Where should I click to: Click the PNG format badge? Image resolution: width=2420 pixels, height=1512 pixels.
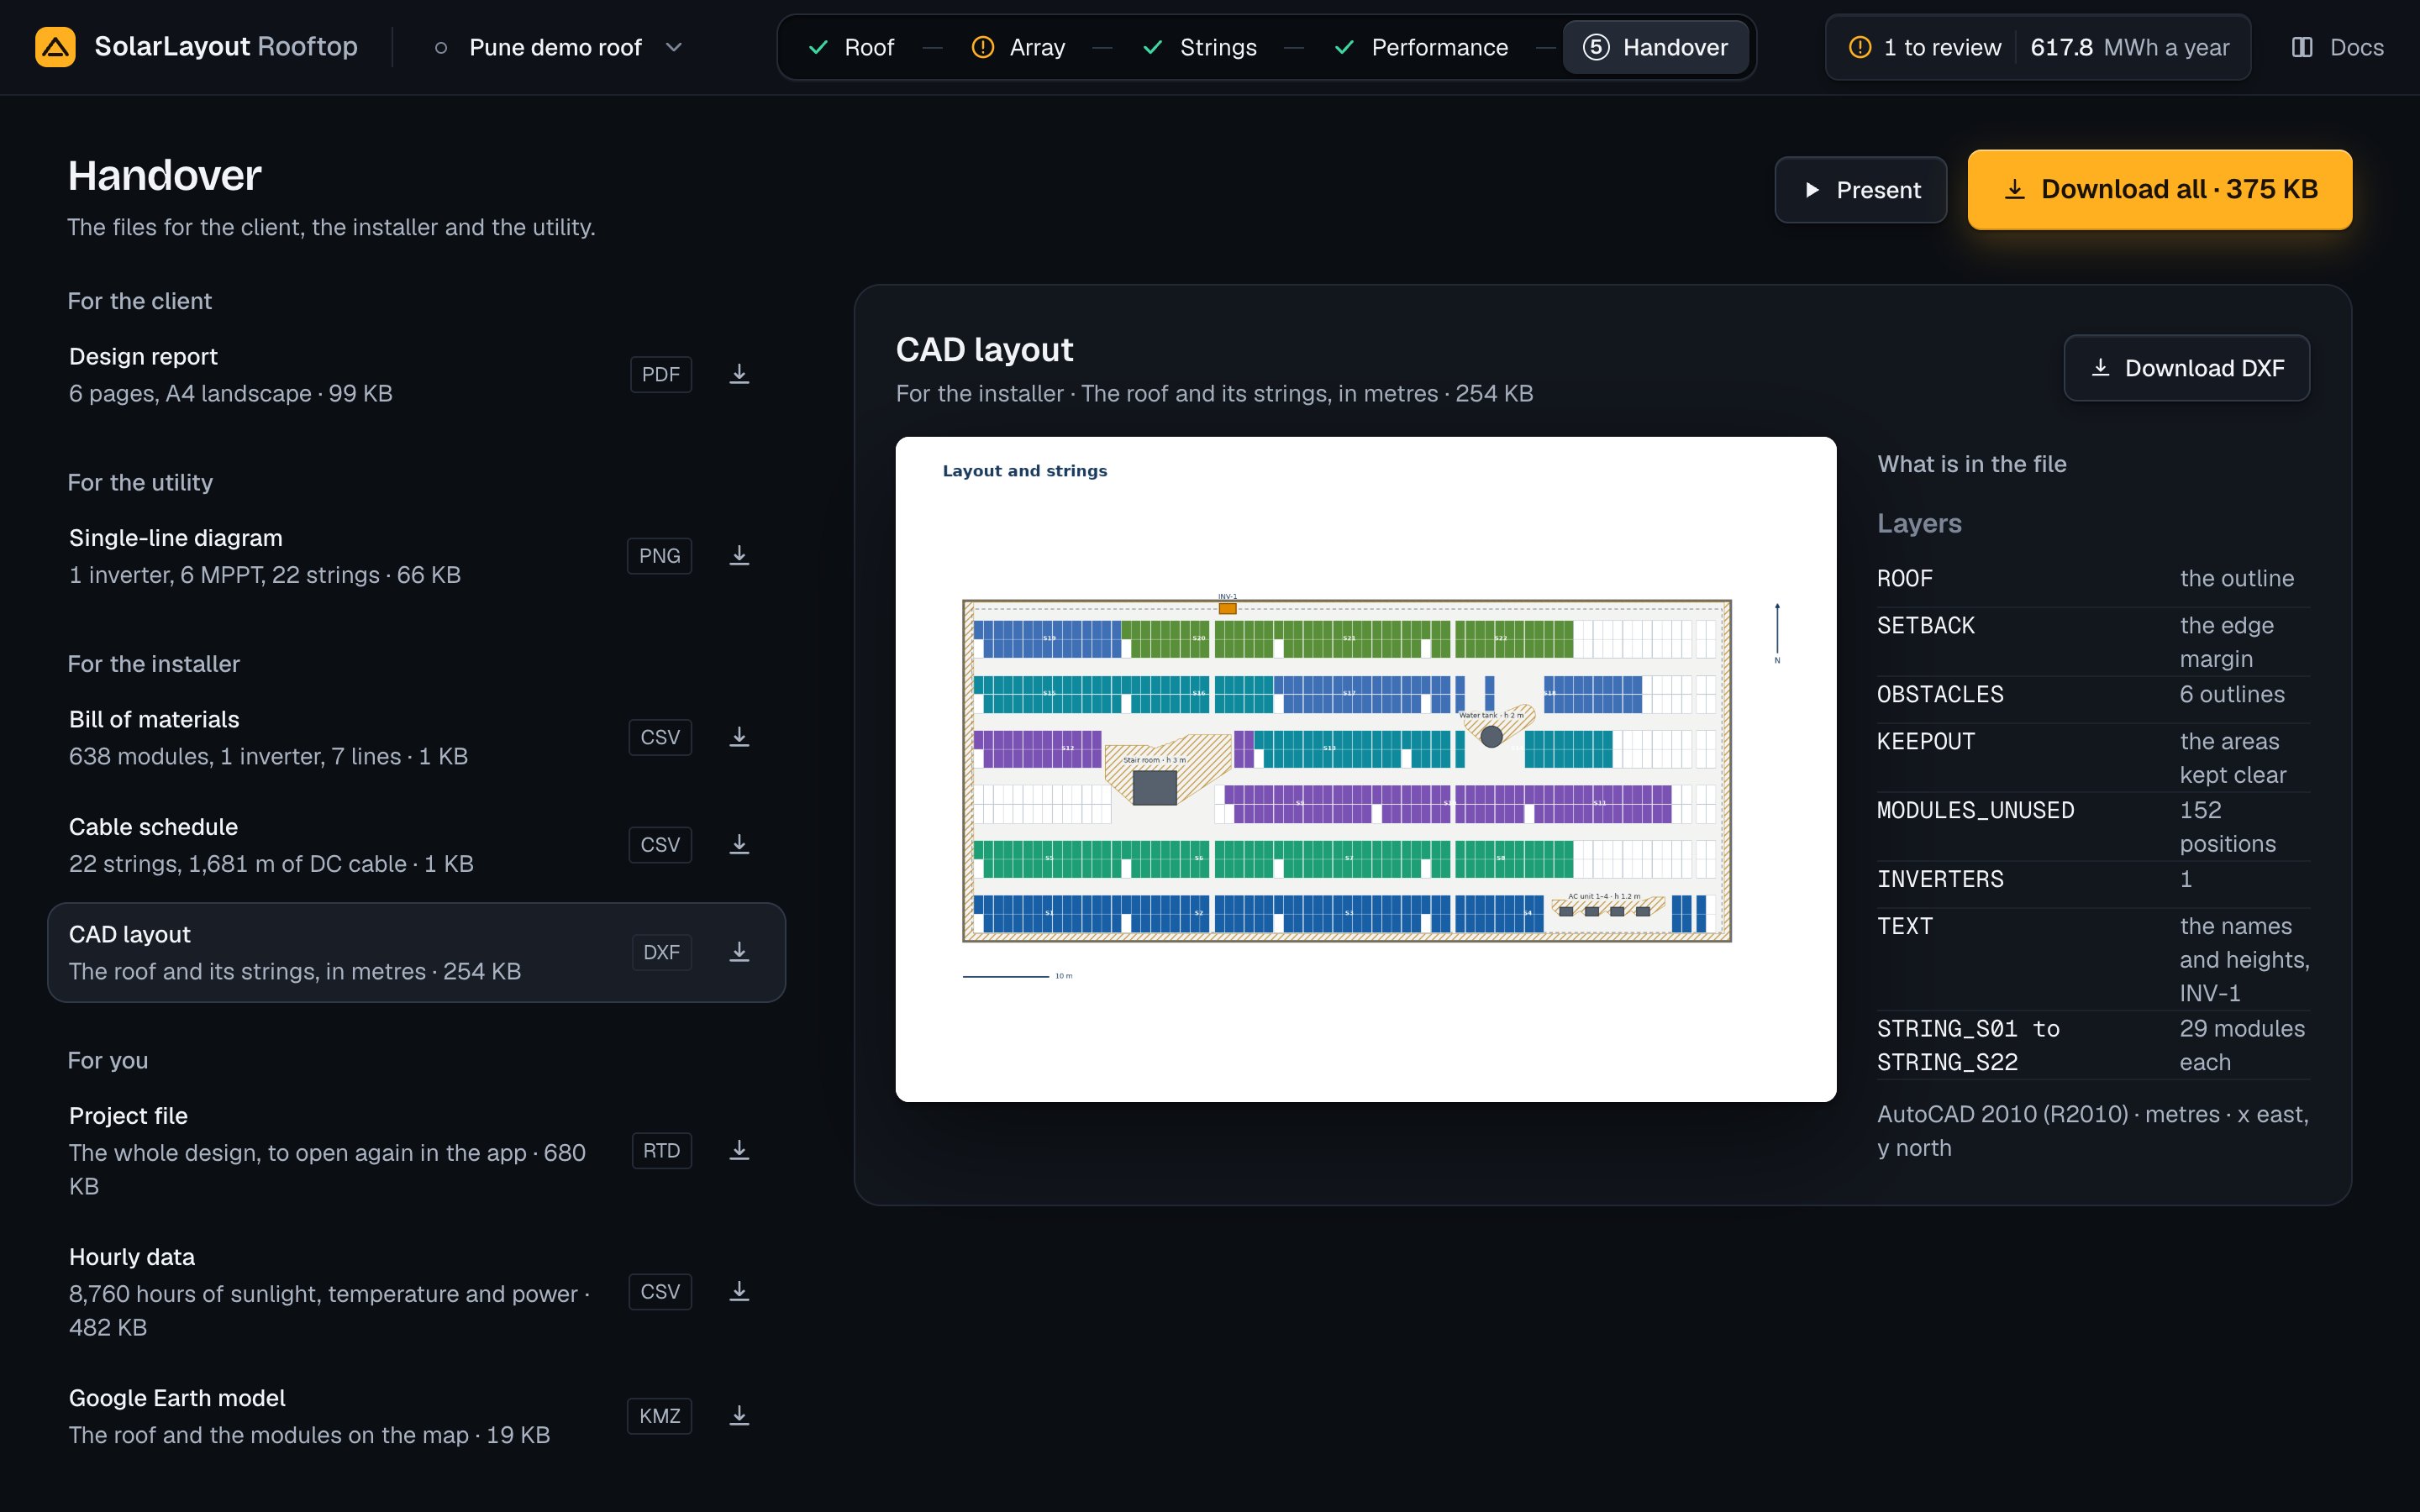pyautogui.click(x=659, y=556)
